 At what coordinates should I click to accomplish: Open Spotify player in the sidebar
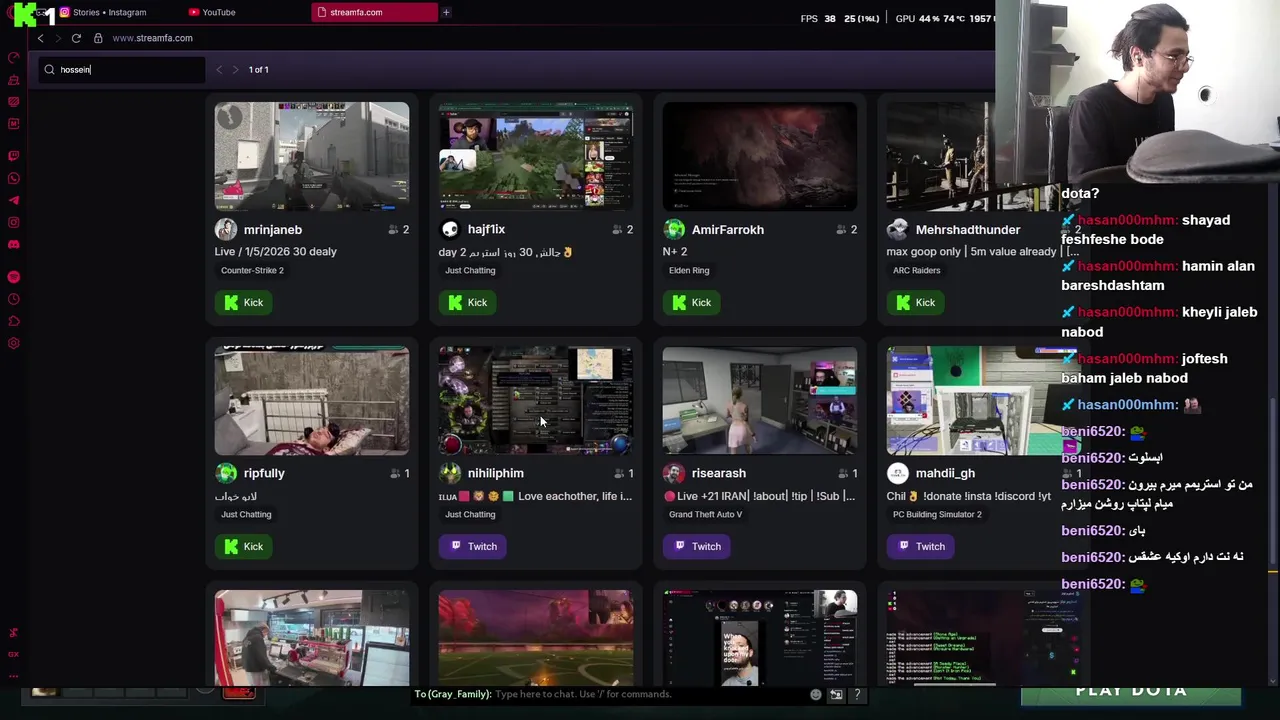[x=14, y=277]
